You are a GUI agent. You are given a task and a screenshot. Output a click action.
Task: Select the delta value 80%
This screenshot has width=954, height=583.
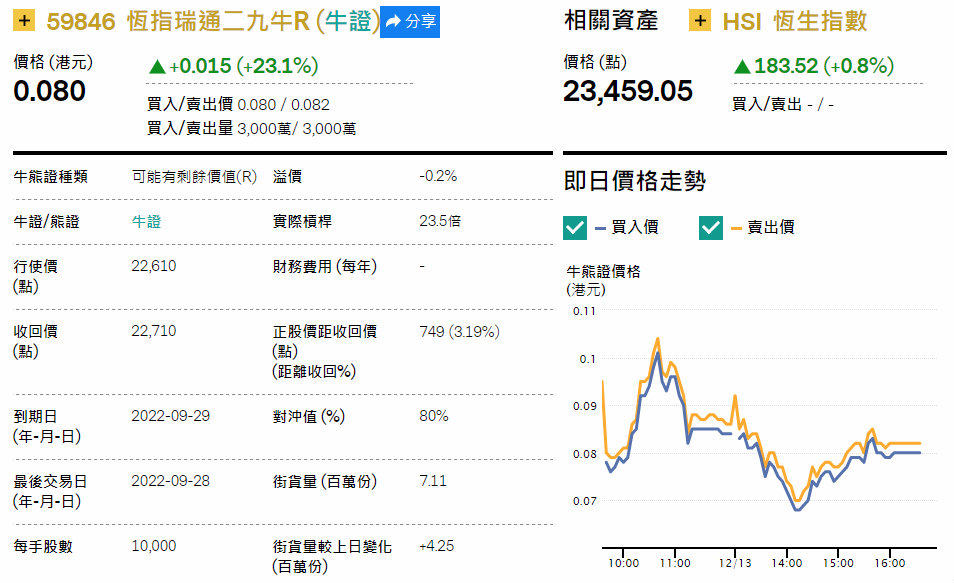[434, 416]
